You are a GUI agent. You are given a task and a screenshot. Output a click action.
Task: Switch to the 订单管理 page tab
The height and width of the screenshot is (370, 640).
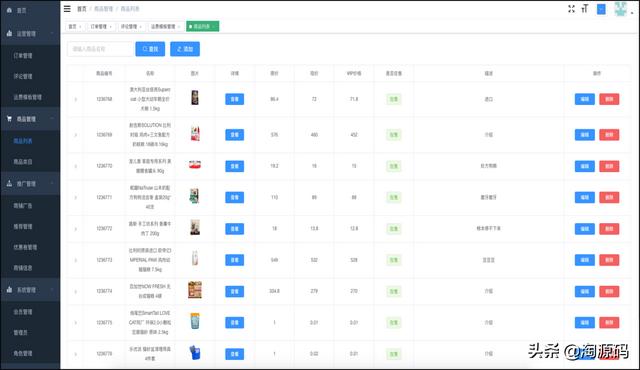coord(101,27)
